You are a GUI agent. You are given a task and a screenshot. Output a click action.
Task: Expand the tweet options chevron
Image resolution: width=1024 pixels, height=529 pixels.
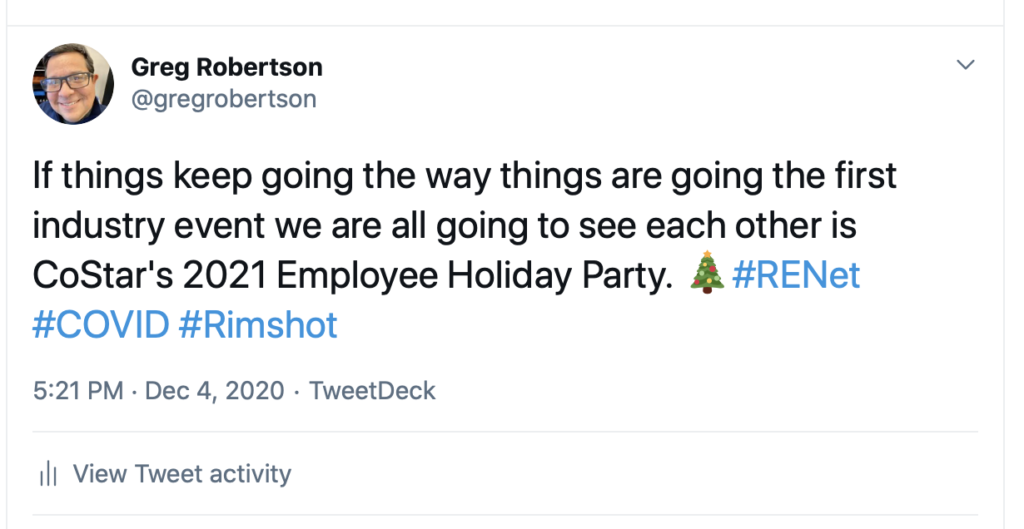pos(965,66)
